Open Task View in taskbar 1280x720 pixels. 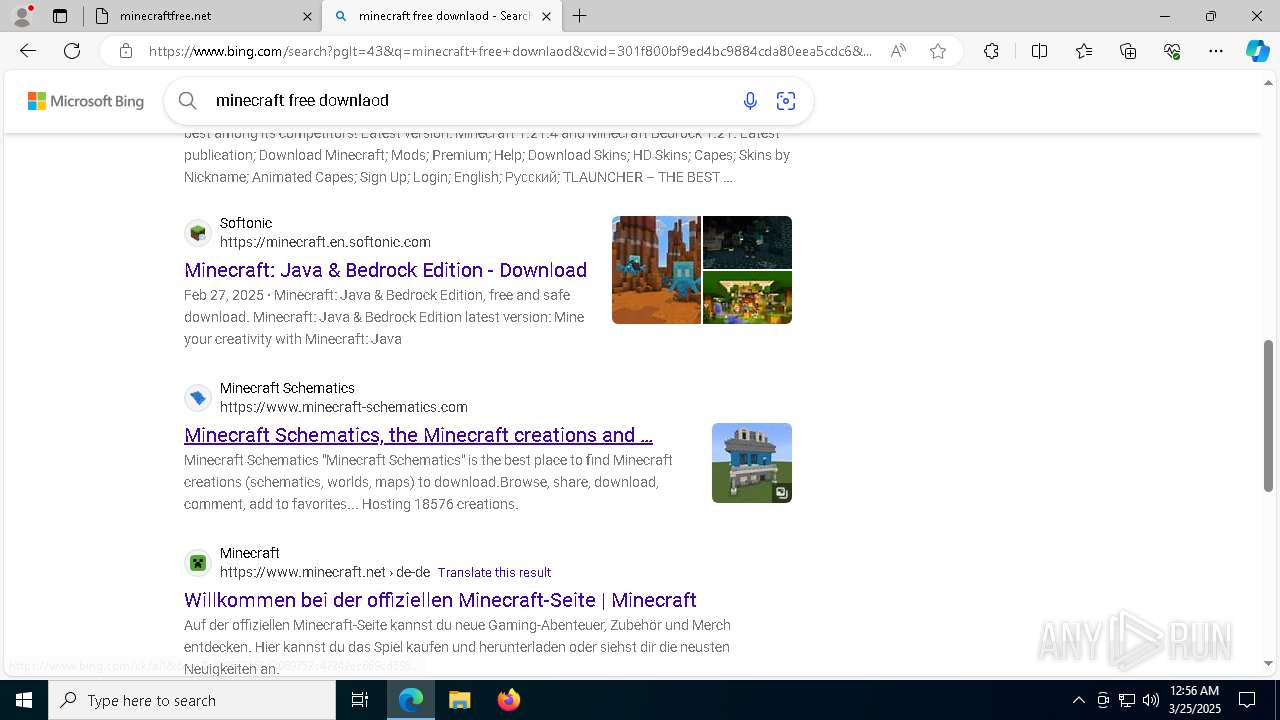[360, 700]
